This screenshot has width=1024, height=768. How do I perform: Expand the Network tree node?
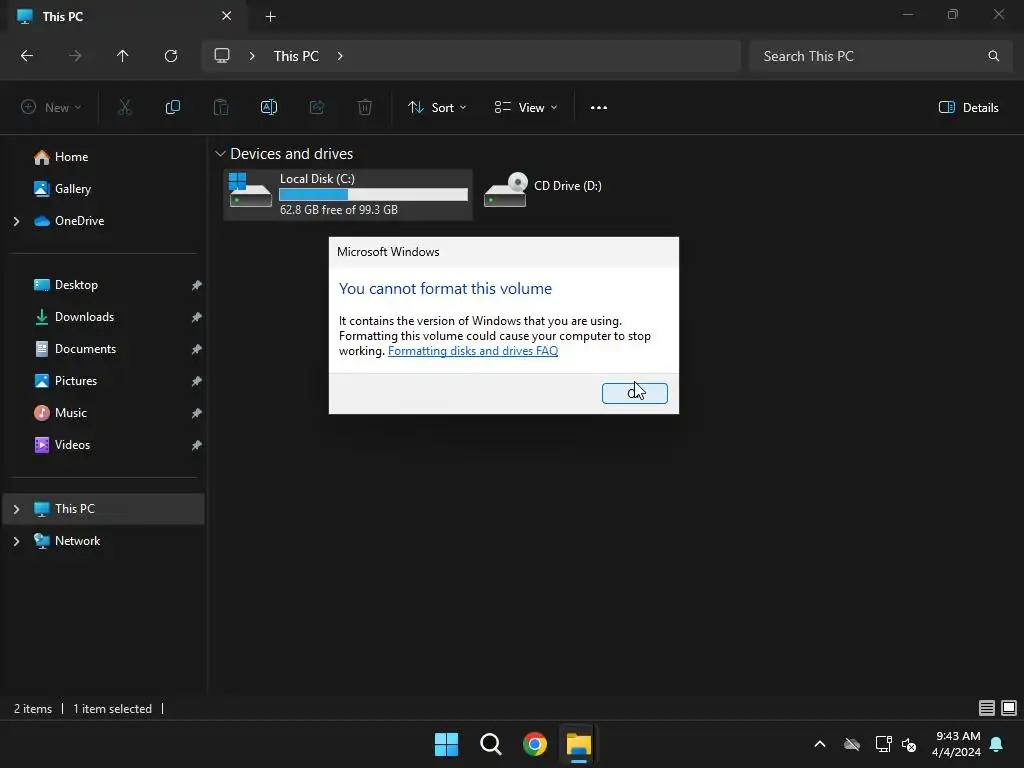16,541
